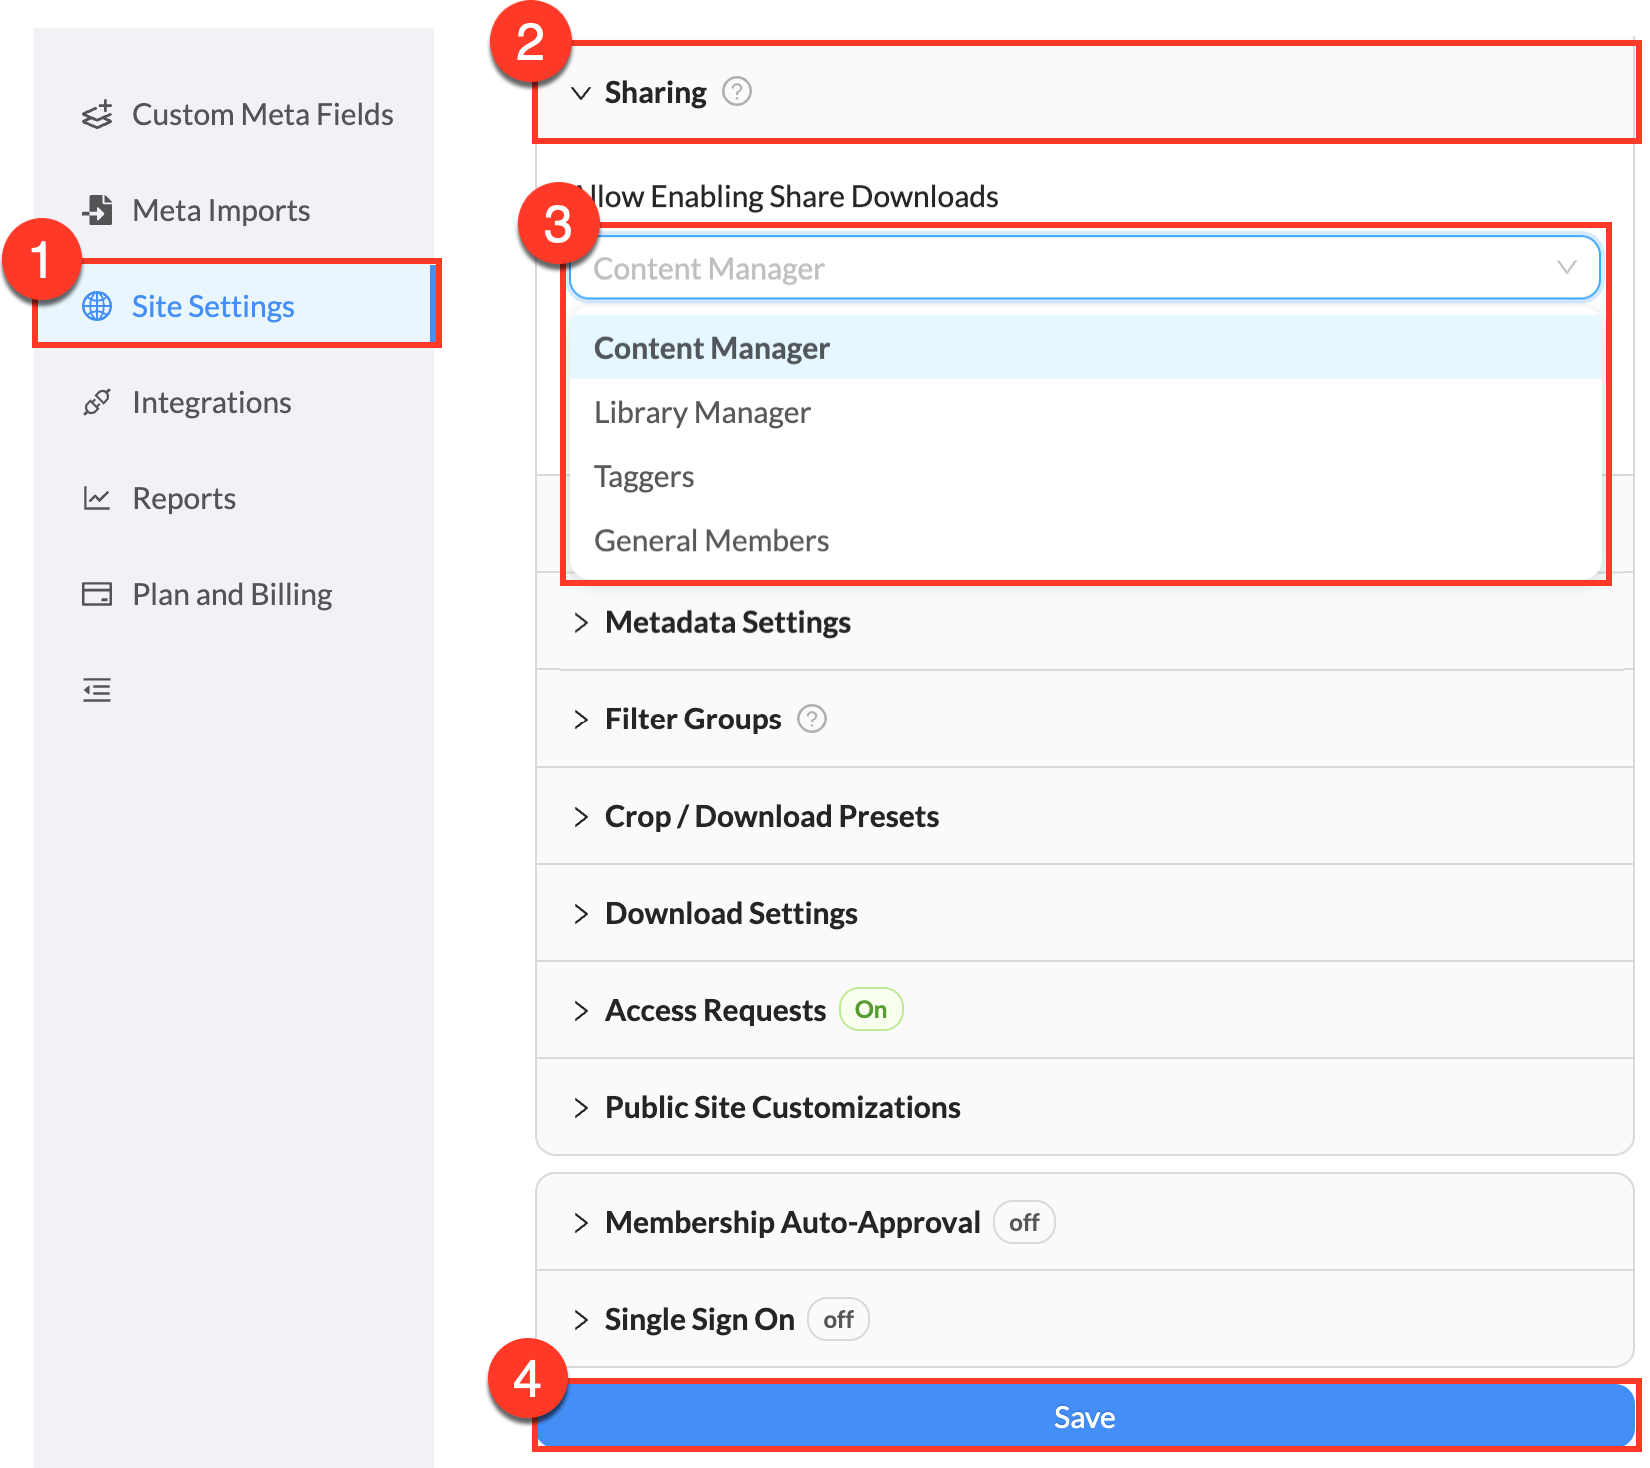Click the Plan and Billing card icon

(97, 594)
